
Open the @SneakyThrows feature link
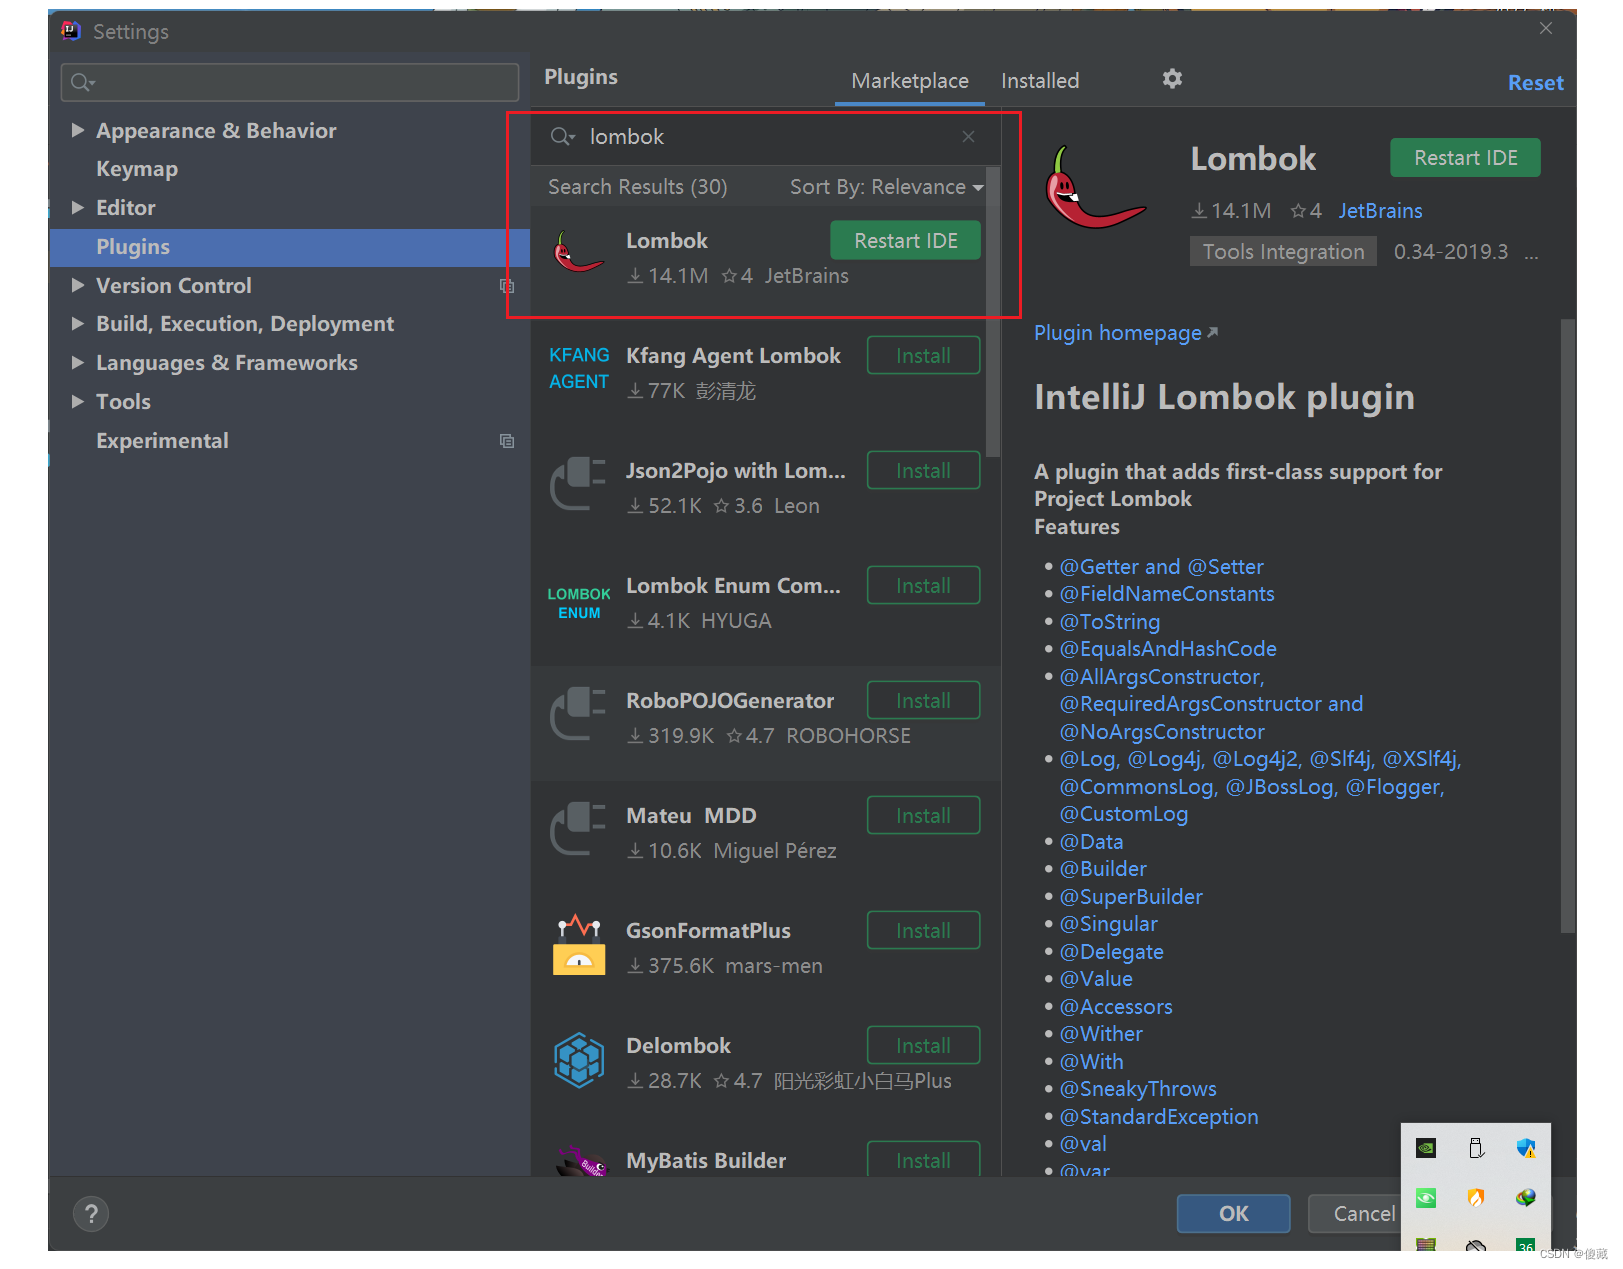tap(1138, 1089)
